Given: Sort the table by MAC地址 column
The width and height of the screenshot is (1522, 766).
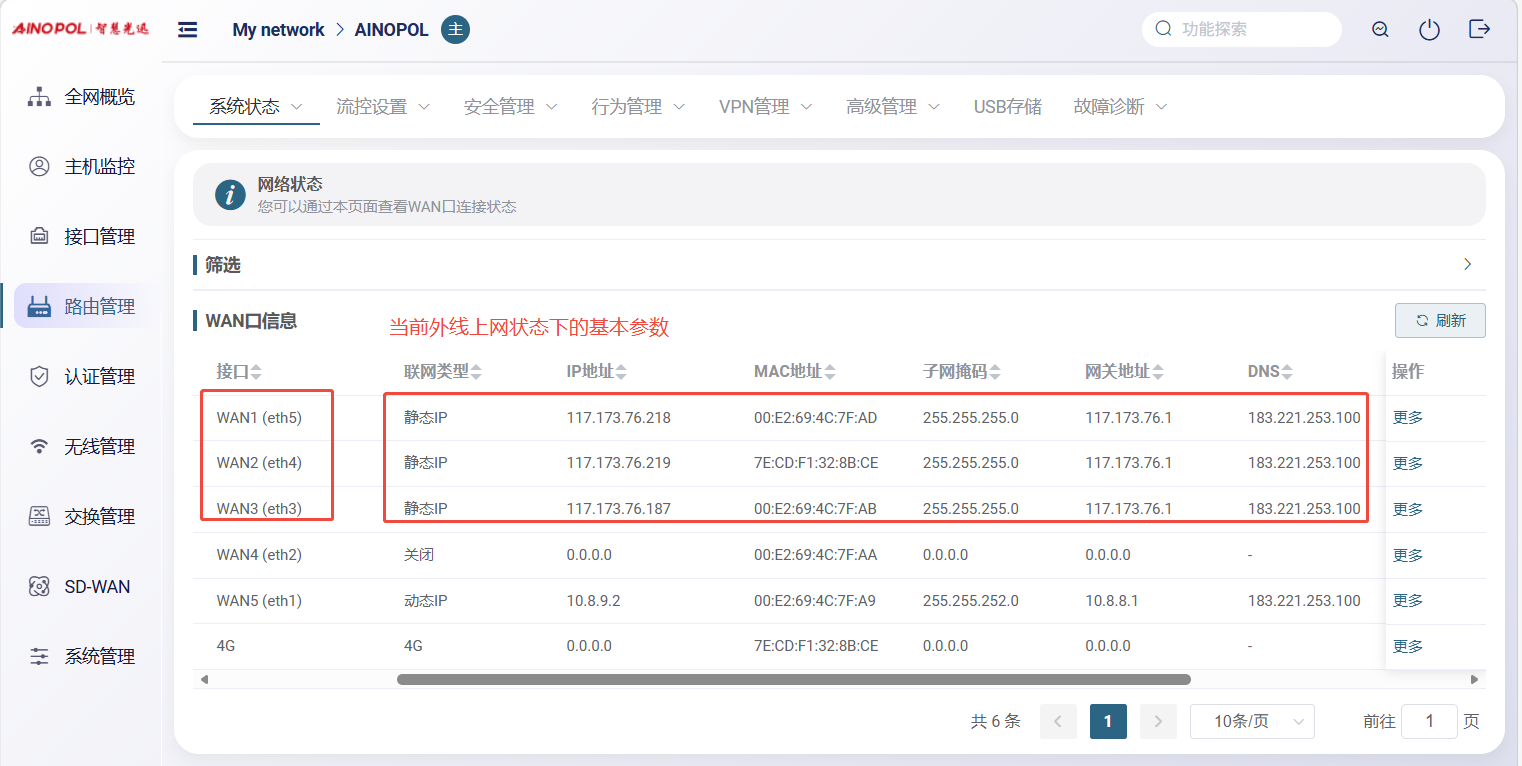Looking at the screenshot, I should (829, 372).
